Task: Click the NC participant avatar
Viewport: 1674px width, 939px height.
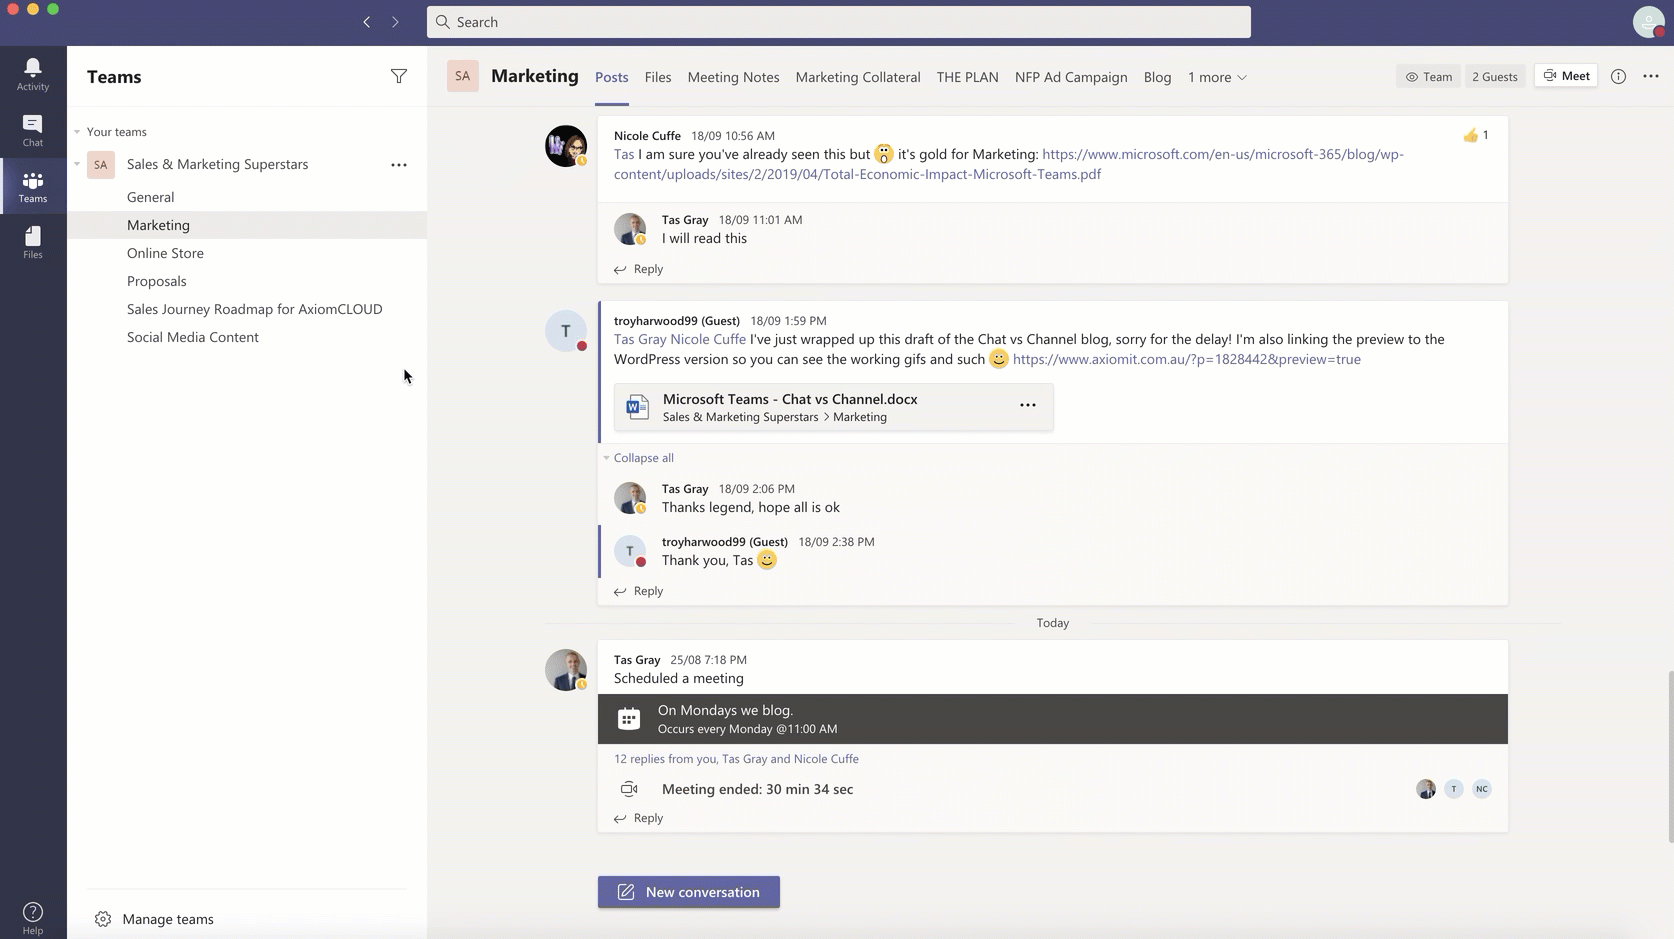Action: point(1482,789)
